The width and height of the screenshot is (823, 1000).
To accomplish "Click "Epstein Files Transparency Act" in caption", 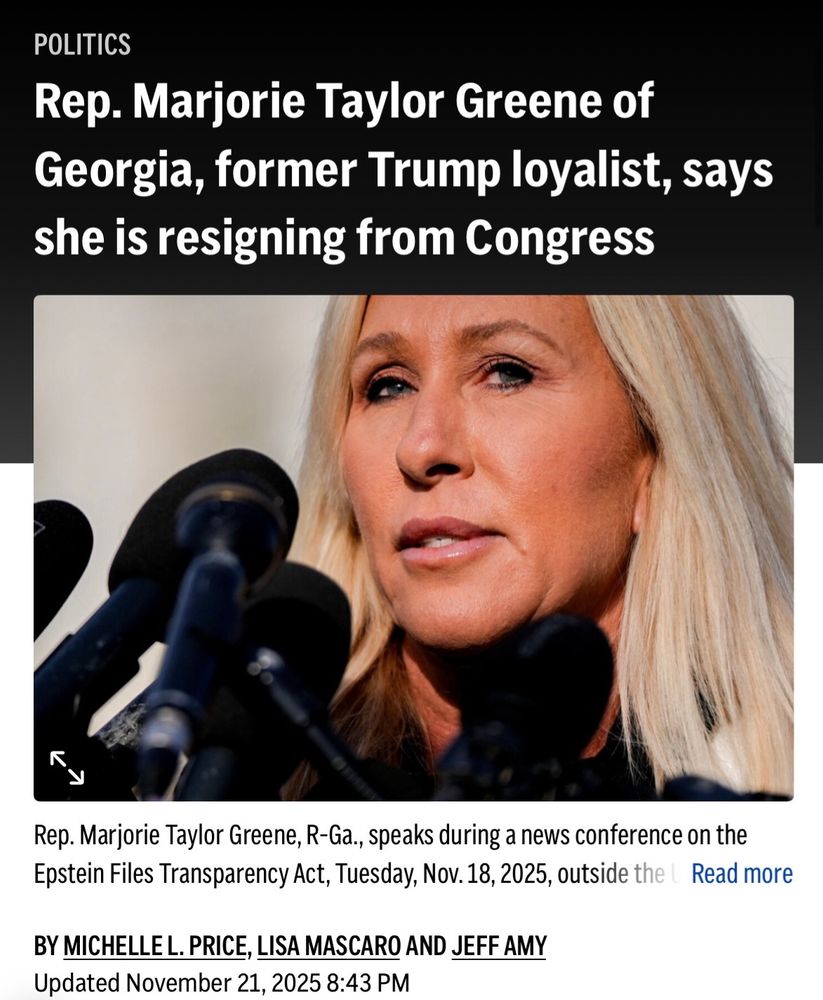I will [x=181, y=874].
